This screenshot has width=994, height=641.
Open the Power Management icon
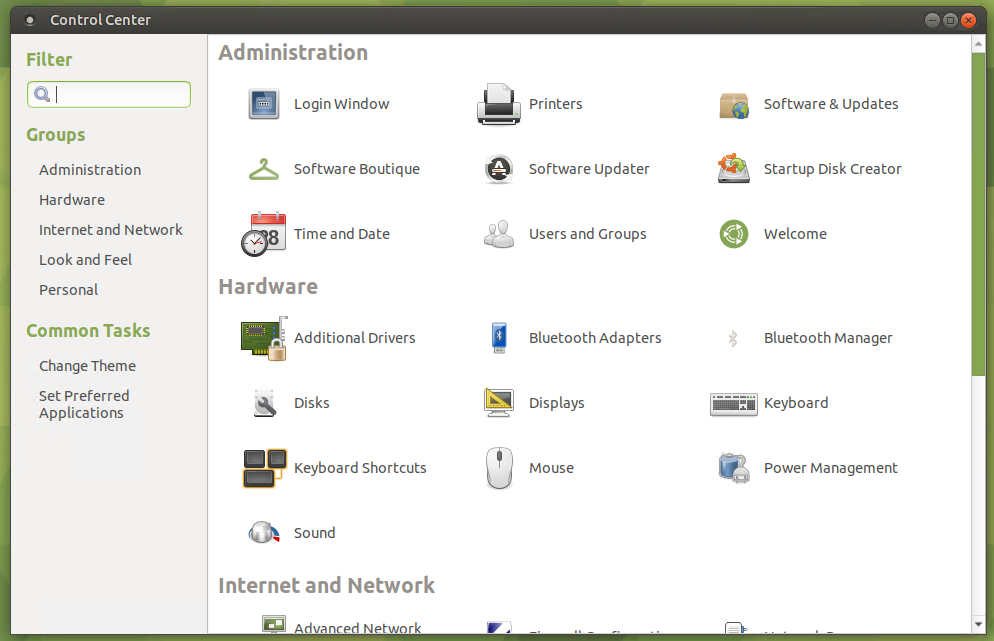734,468
